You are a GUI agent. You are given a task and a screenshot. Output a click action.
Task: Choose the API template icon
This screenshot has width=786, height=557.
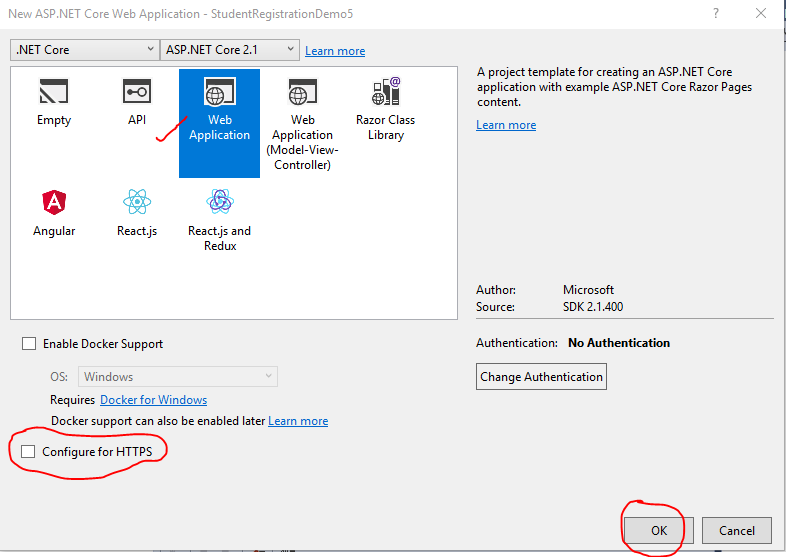pyautogui.click(x=137, y=91)
